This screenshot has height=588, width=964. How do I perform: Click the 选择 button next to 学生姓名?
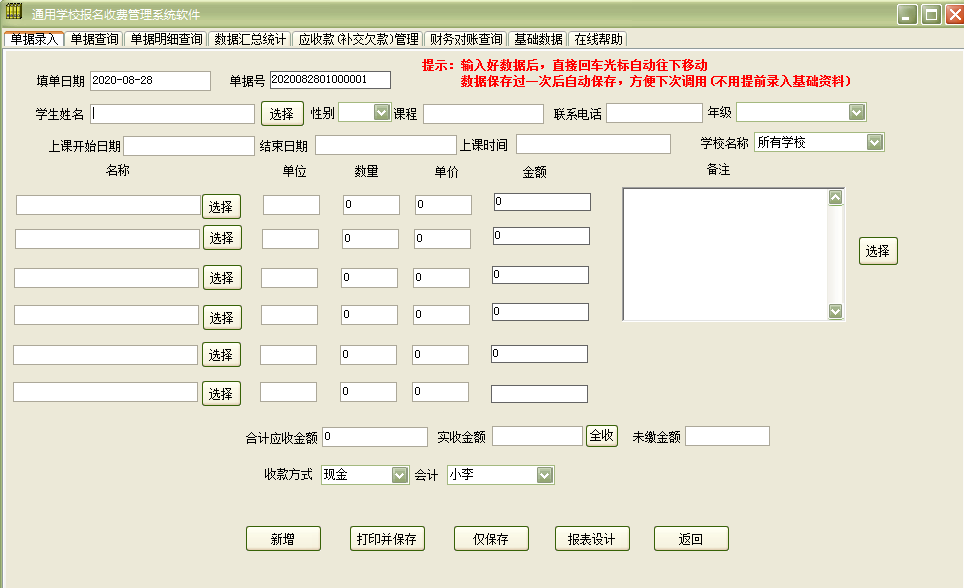point(284,113)
